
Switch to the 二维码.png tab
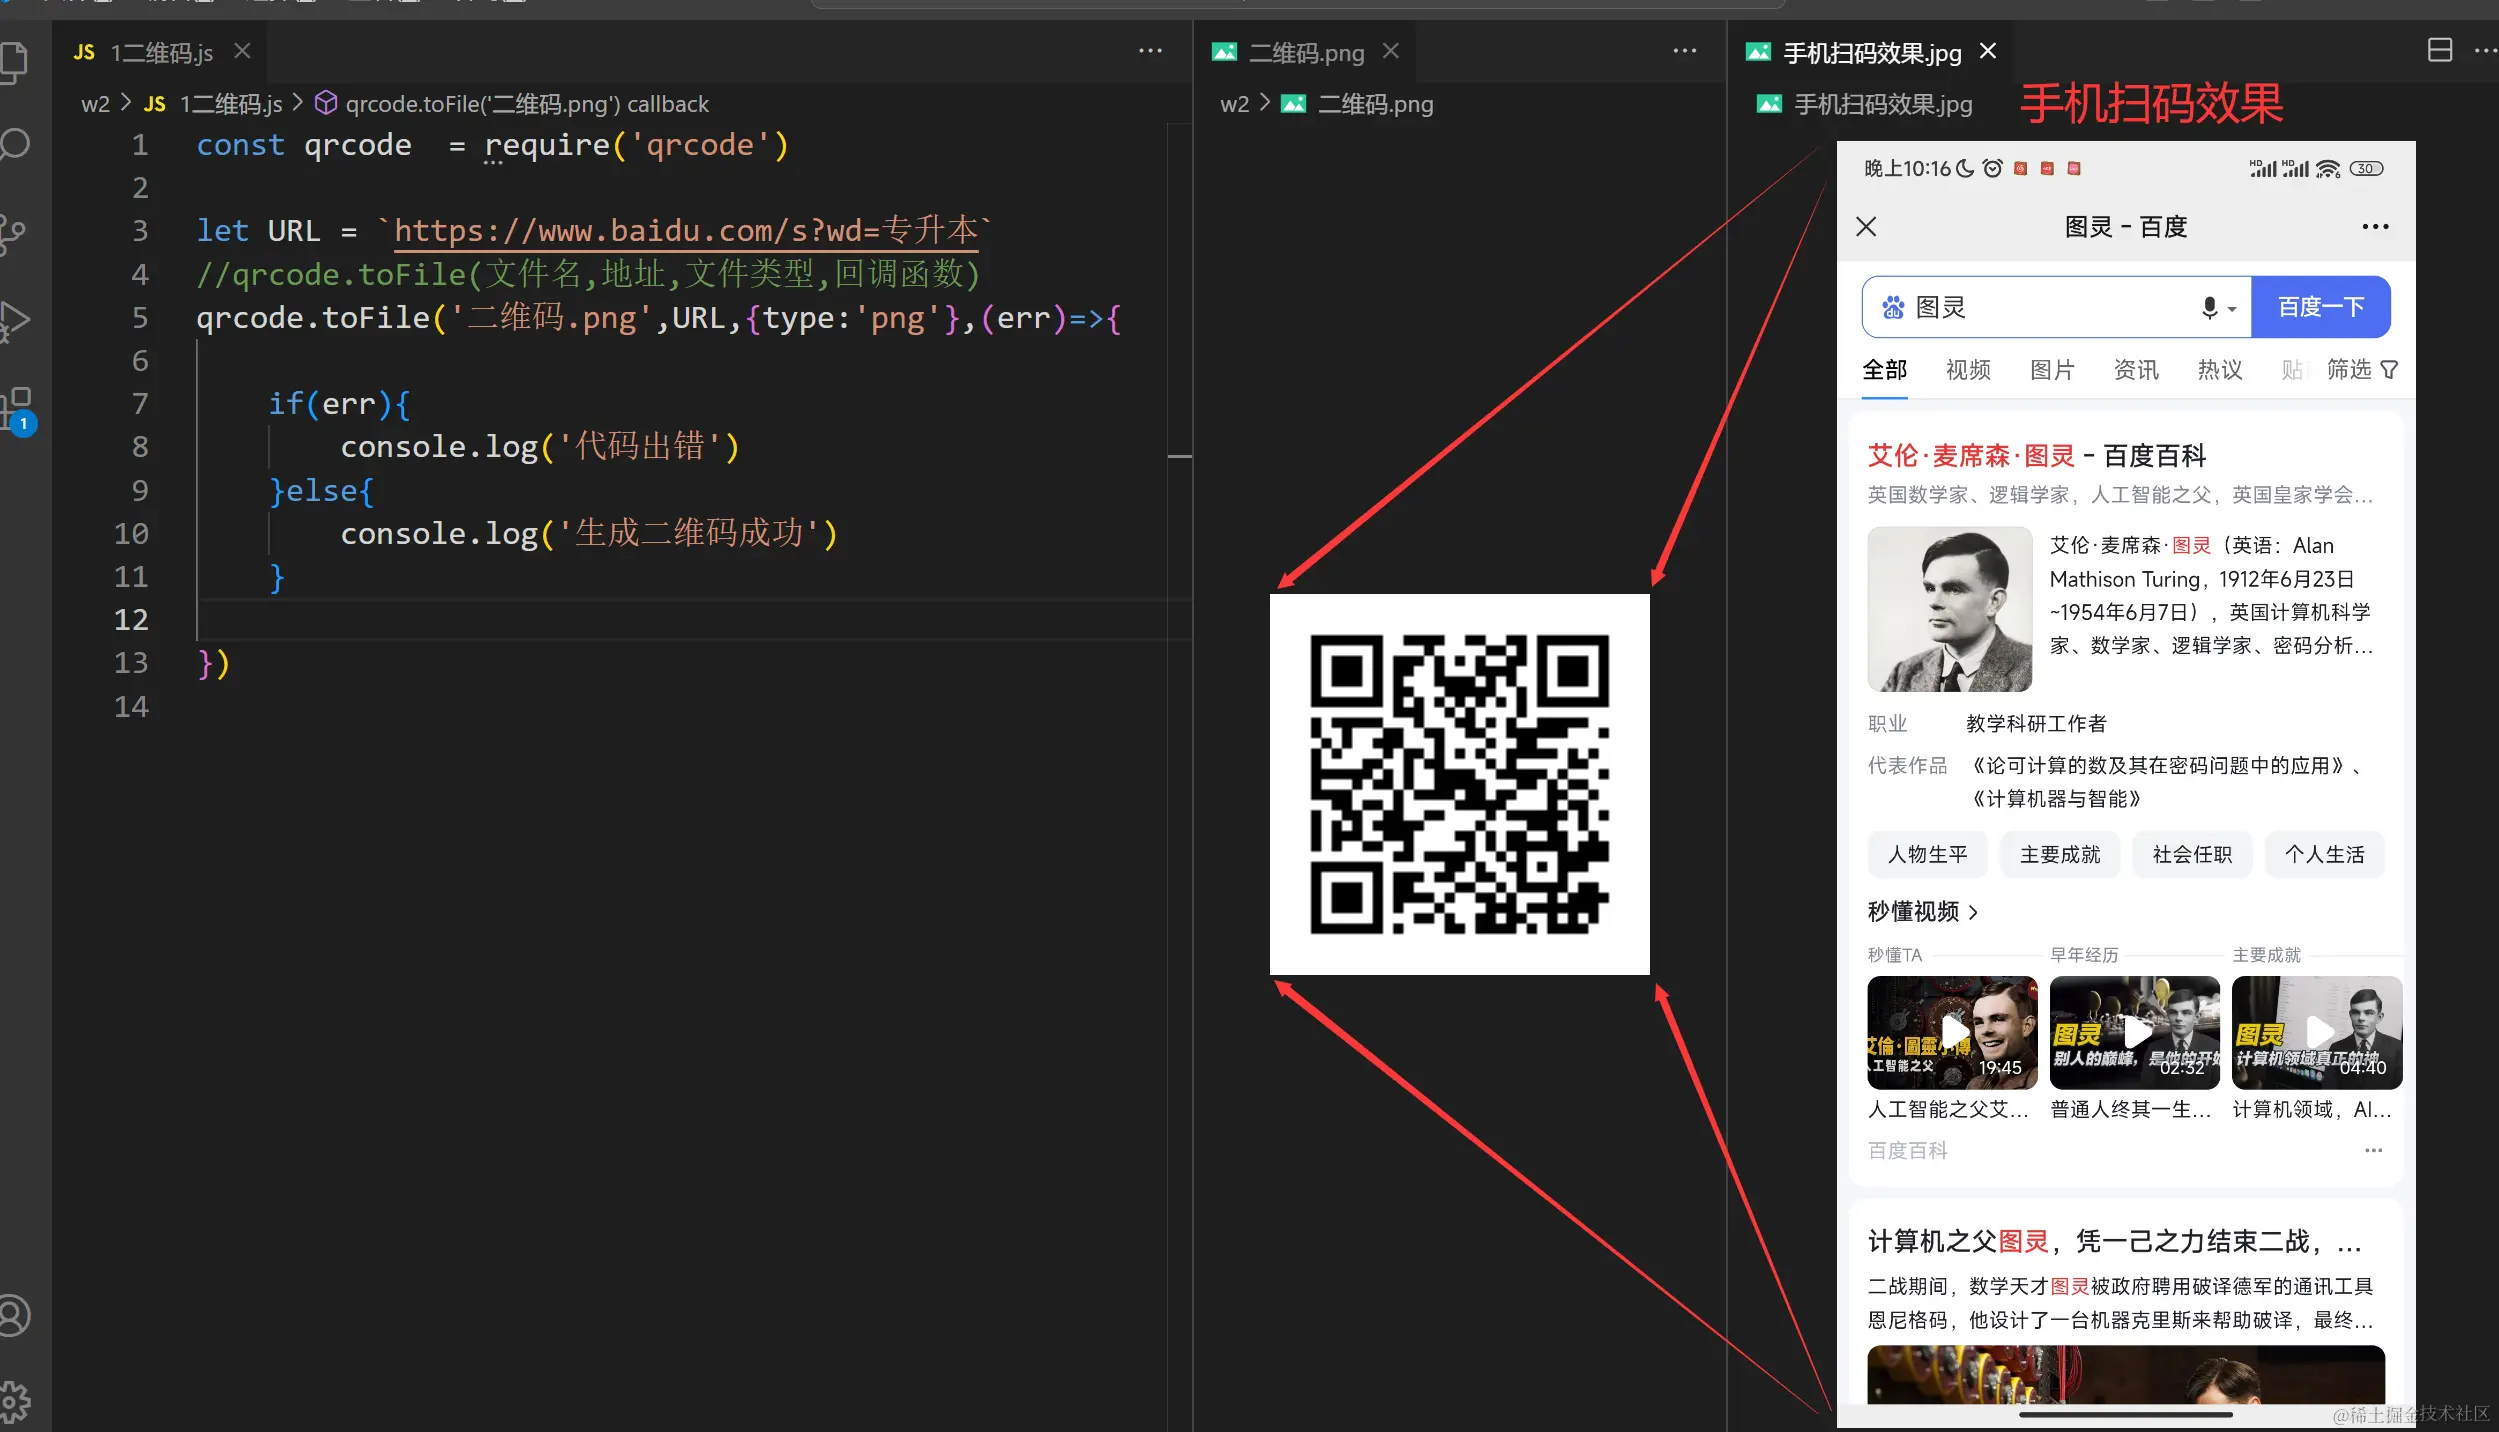point(1305,53)
